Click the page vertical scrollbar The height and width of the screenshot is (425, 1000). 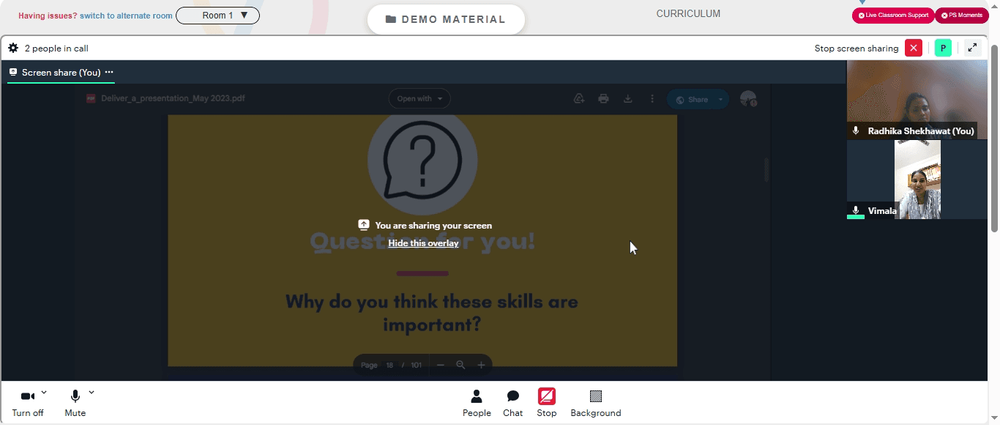pyautogui.click(x=995, y=137)
